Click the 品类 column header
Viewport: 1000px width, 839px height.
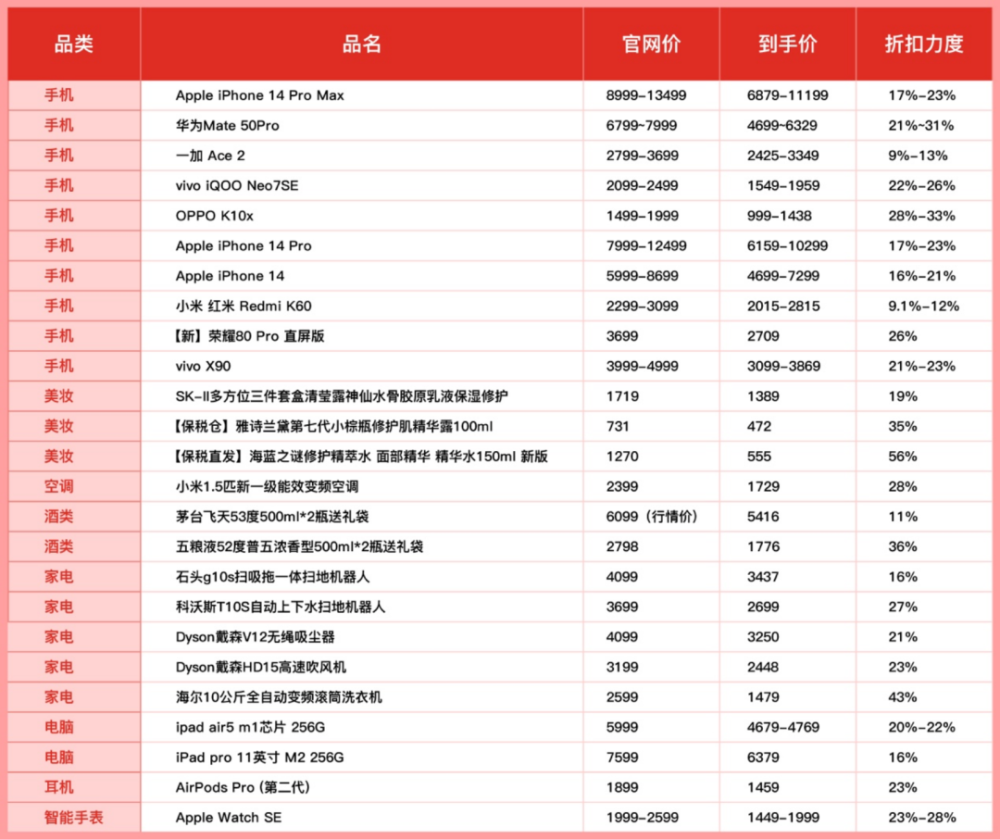pyautogui.click(x=74, y=43)
